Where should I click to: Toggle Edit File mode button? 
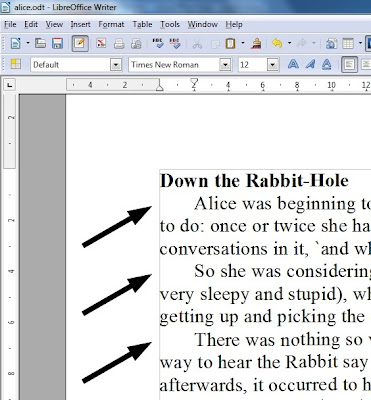[x=80, y=43]
